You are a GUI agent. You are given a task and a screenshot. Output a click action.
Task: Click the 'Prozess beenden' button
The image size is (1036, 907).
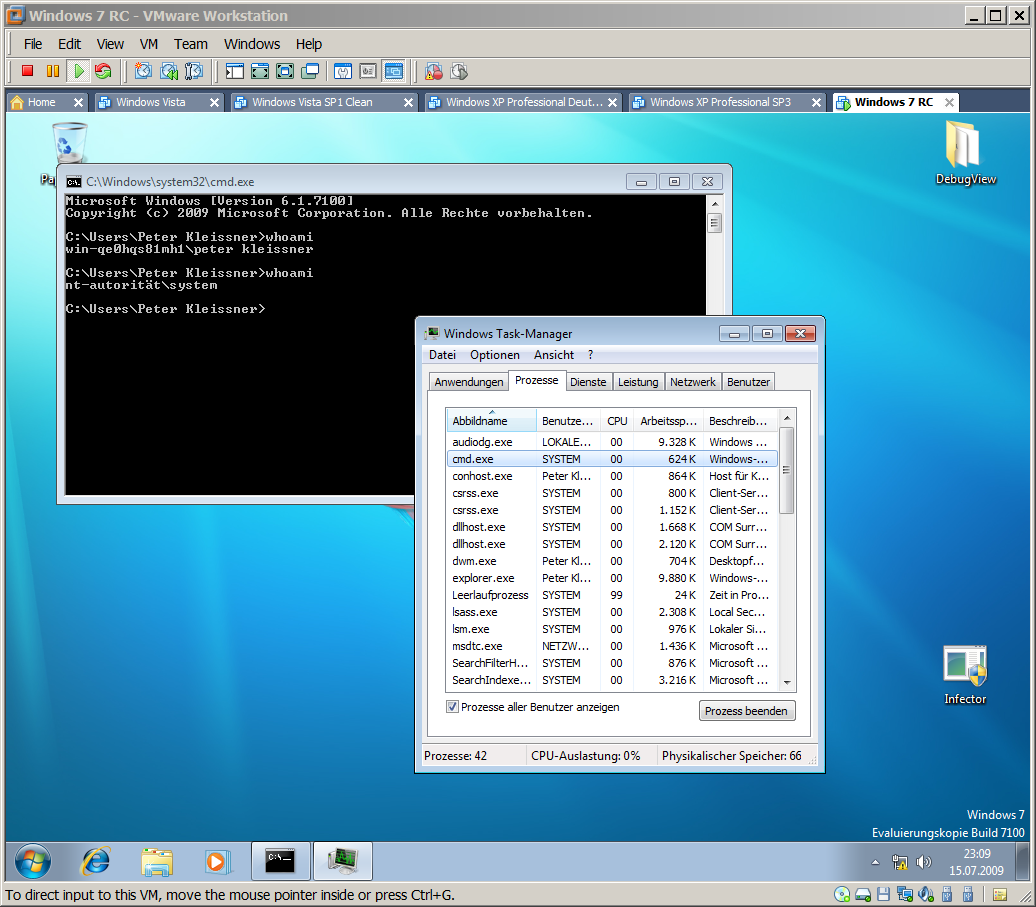pyautogui.click(x=746, y=710)
